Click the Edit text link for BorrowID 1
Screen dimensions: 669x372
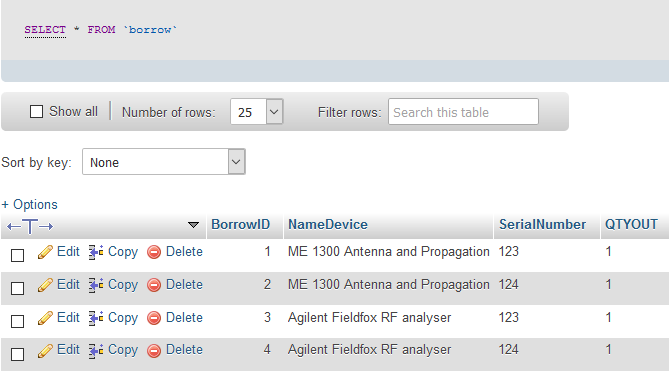click(68, 252)
